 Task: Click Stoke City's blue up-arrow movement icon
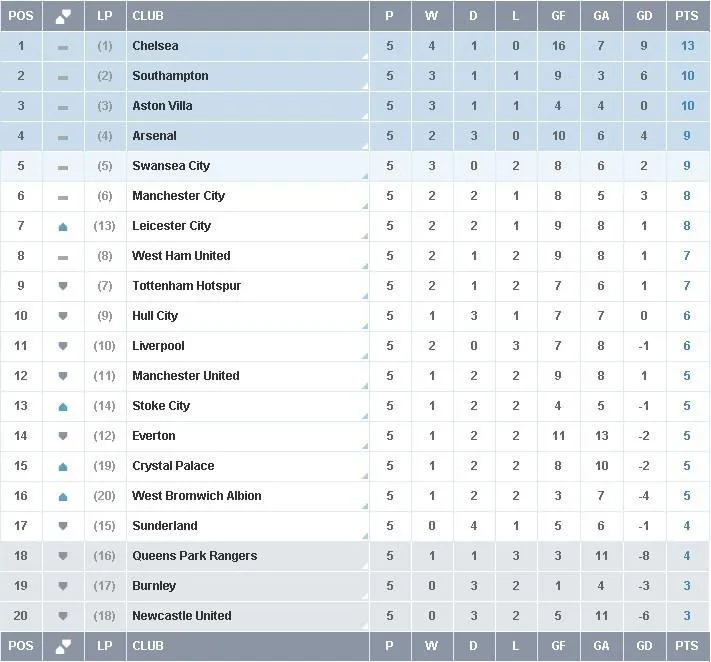pos(63,407)
